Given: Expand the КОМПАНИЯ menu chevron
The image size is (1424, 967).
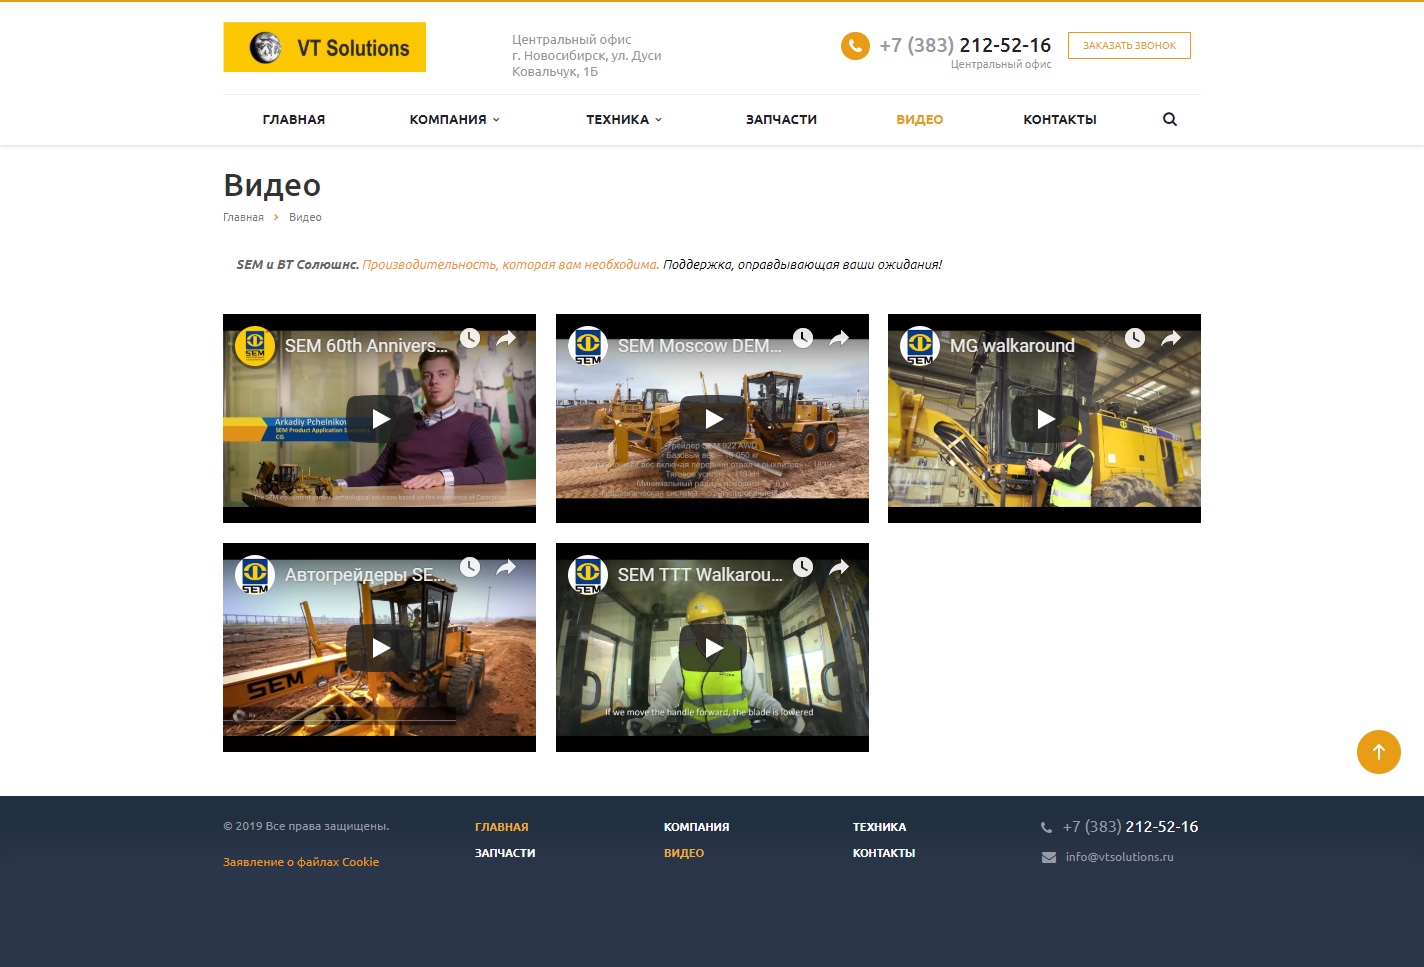Looking at the screenshot, I should (x=496, y=120).
